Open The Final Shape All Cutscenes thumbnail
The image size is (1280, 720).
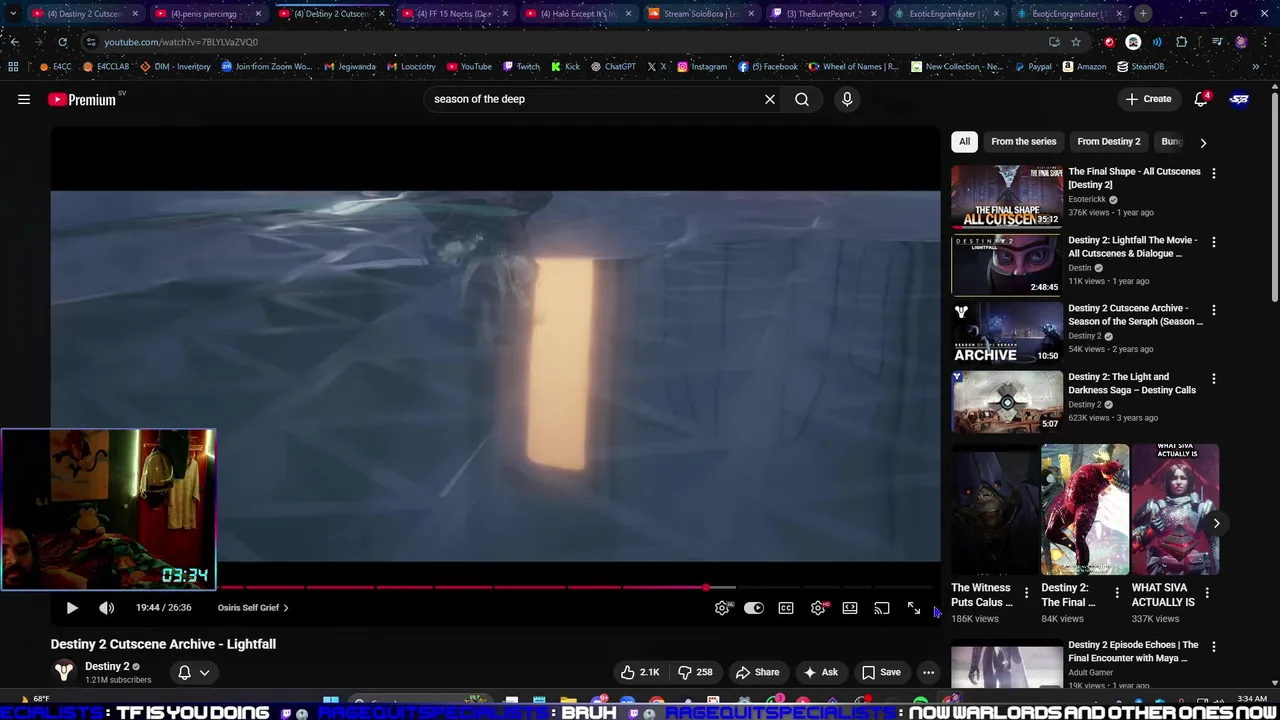click(1007, 197)
